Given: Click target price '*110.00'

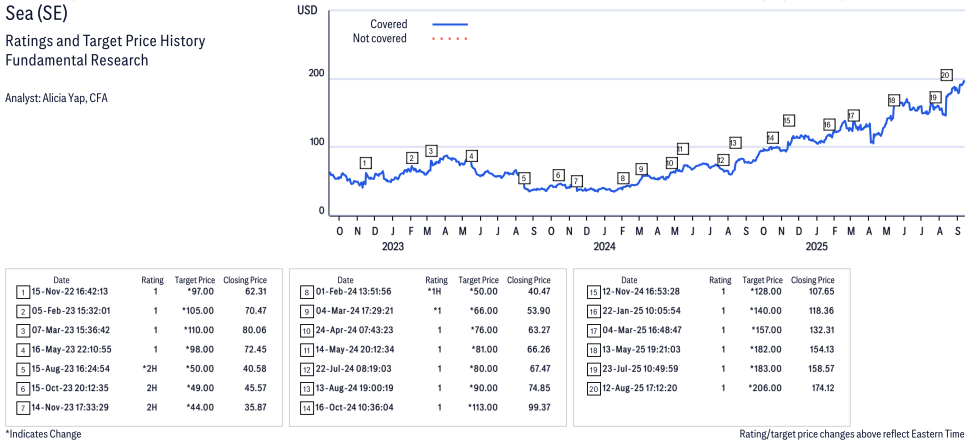Looking at the screenshot, I should [x=198, y=330].
